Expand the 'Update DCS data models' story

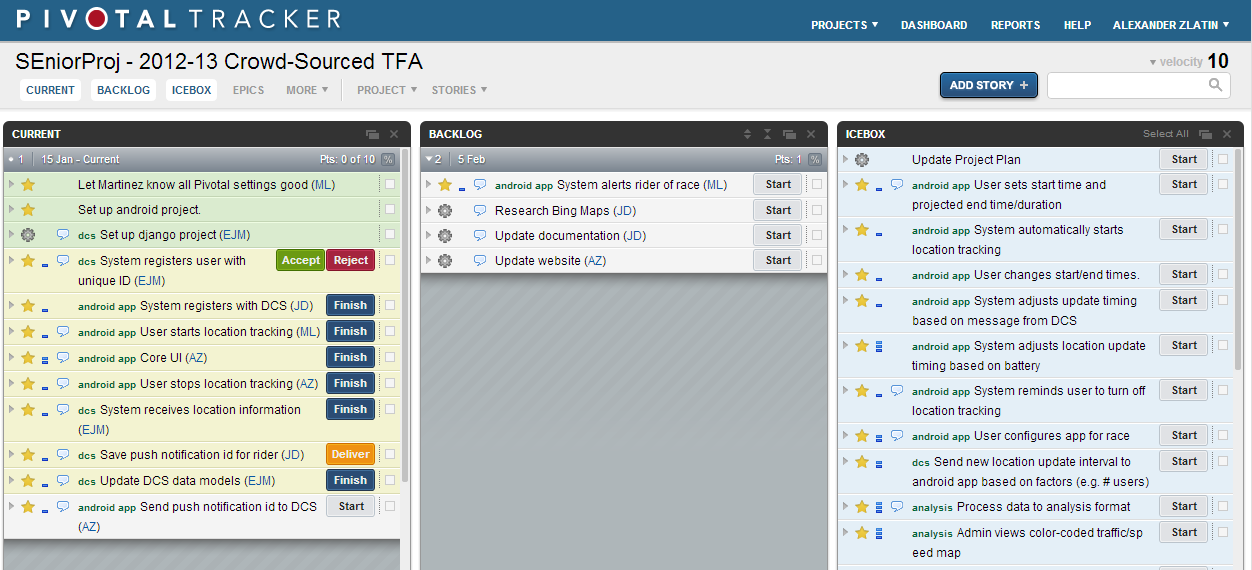[11, 481]
